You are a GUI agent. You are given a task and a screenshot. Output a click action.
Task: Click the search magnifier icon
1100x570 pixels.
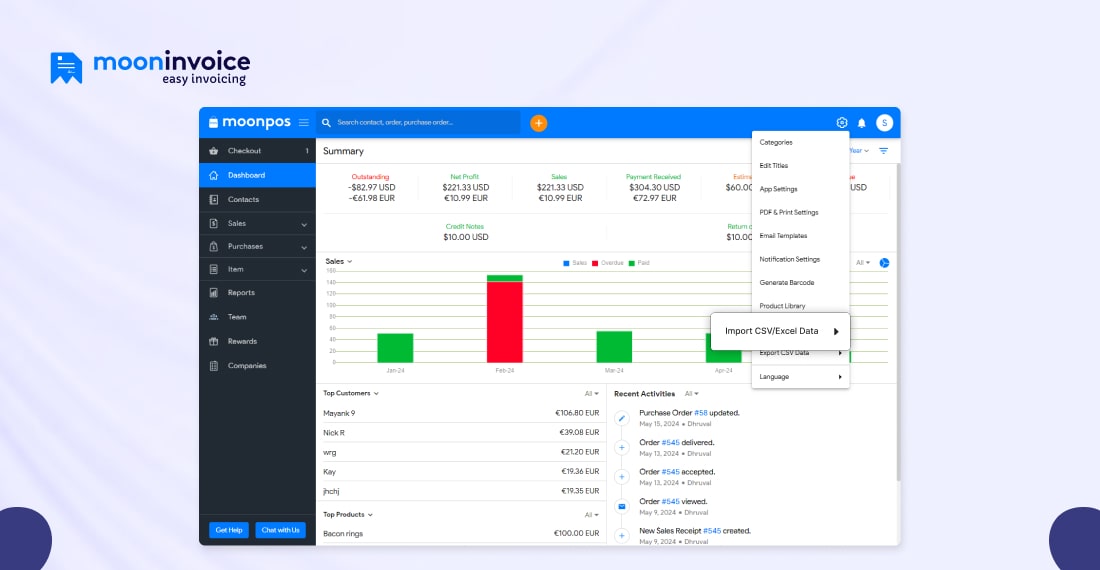point(326,123)
